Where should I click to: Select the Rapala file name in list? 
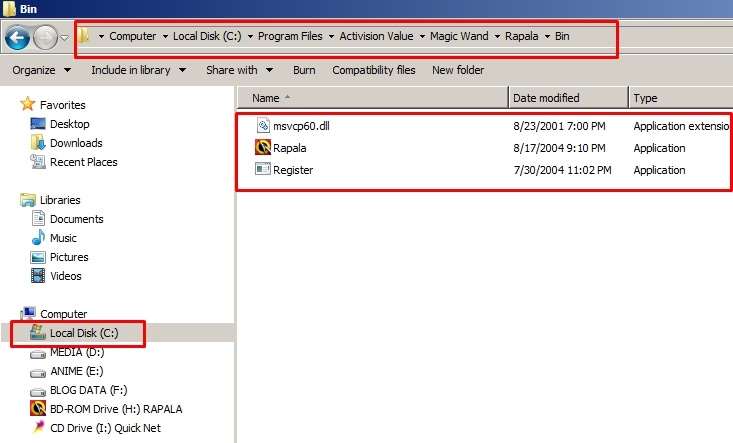289,148
